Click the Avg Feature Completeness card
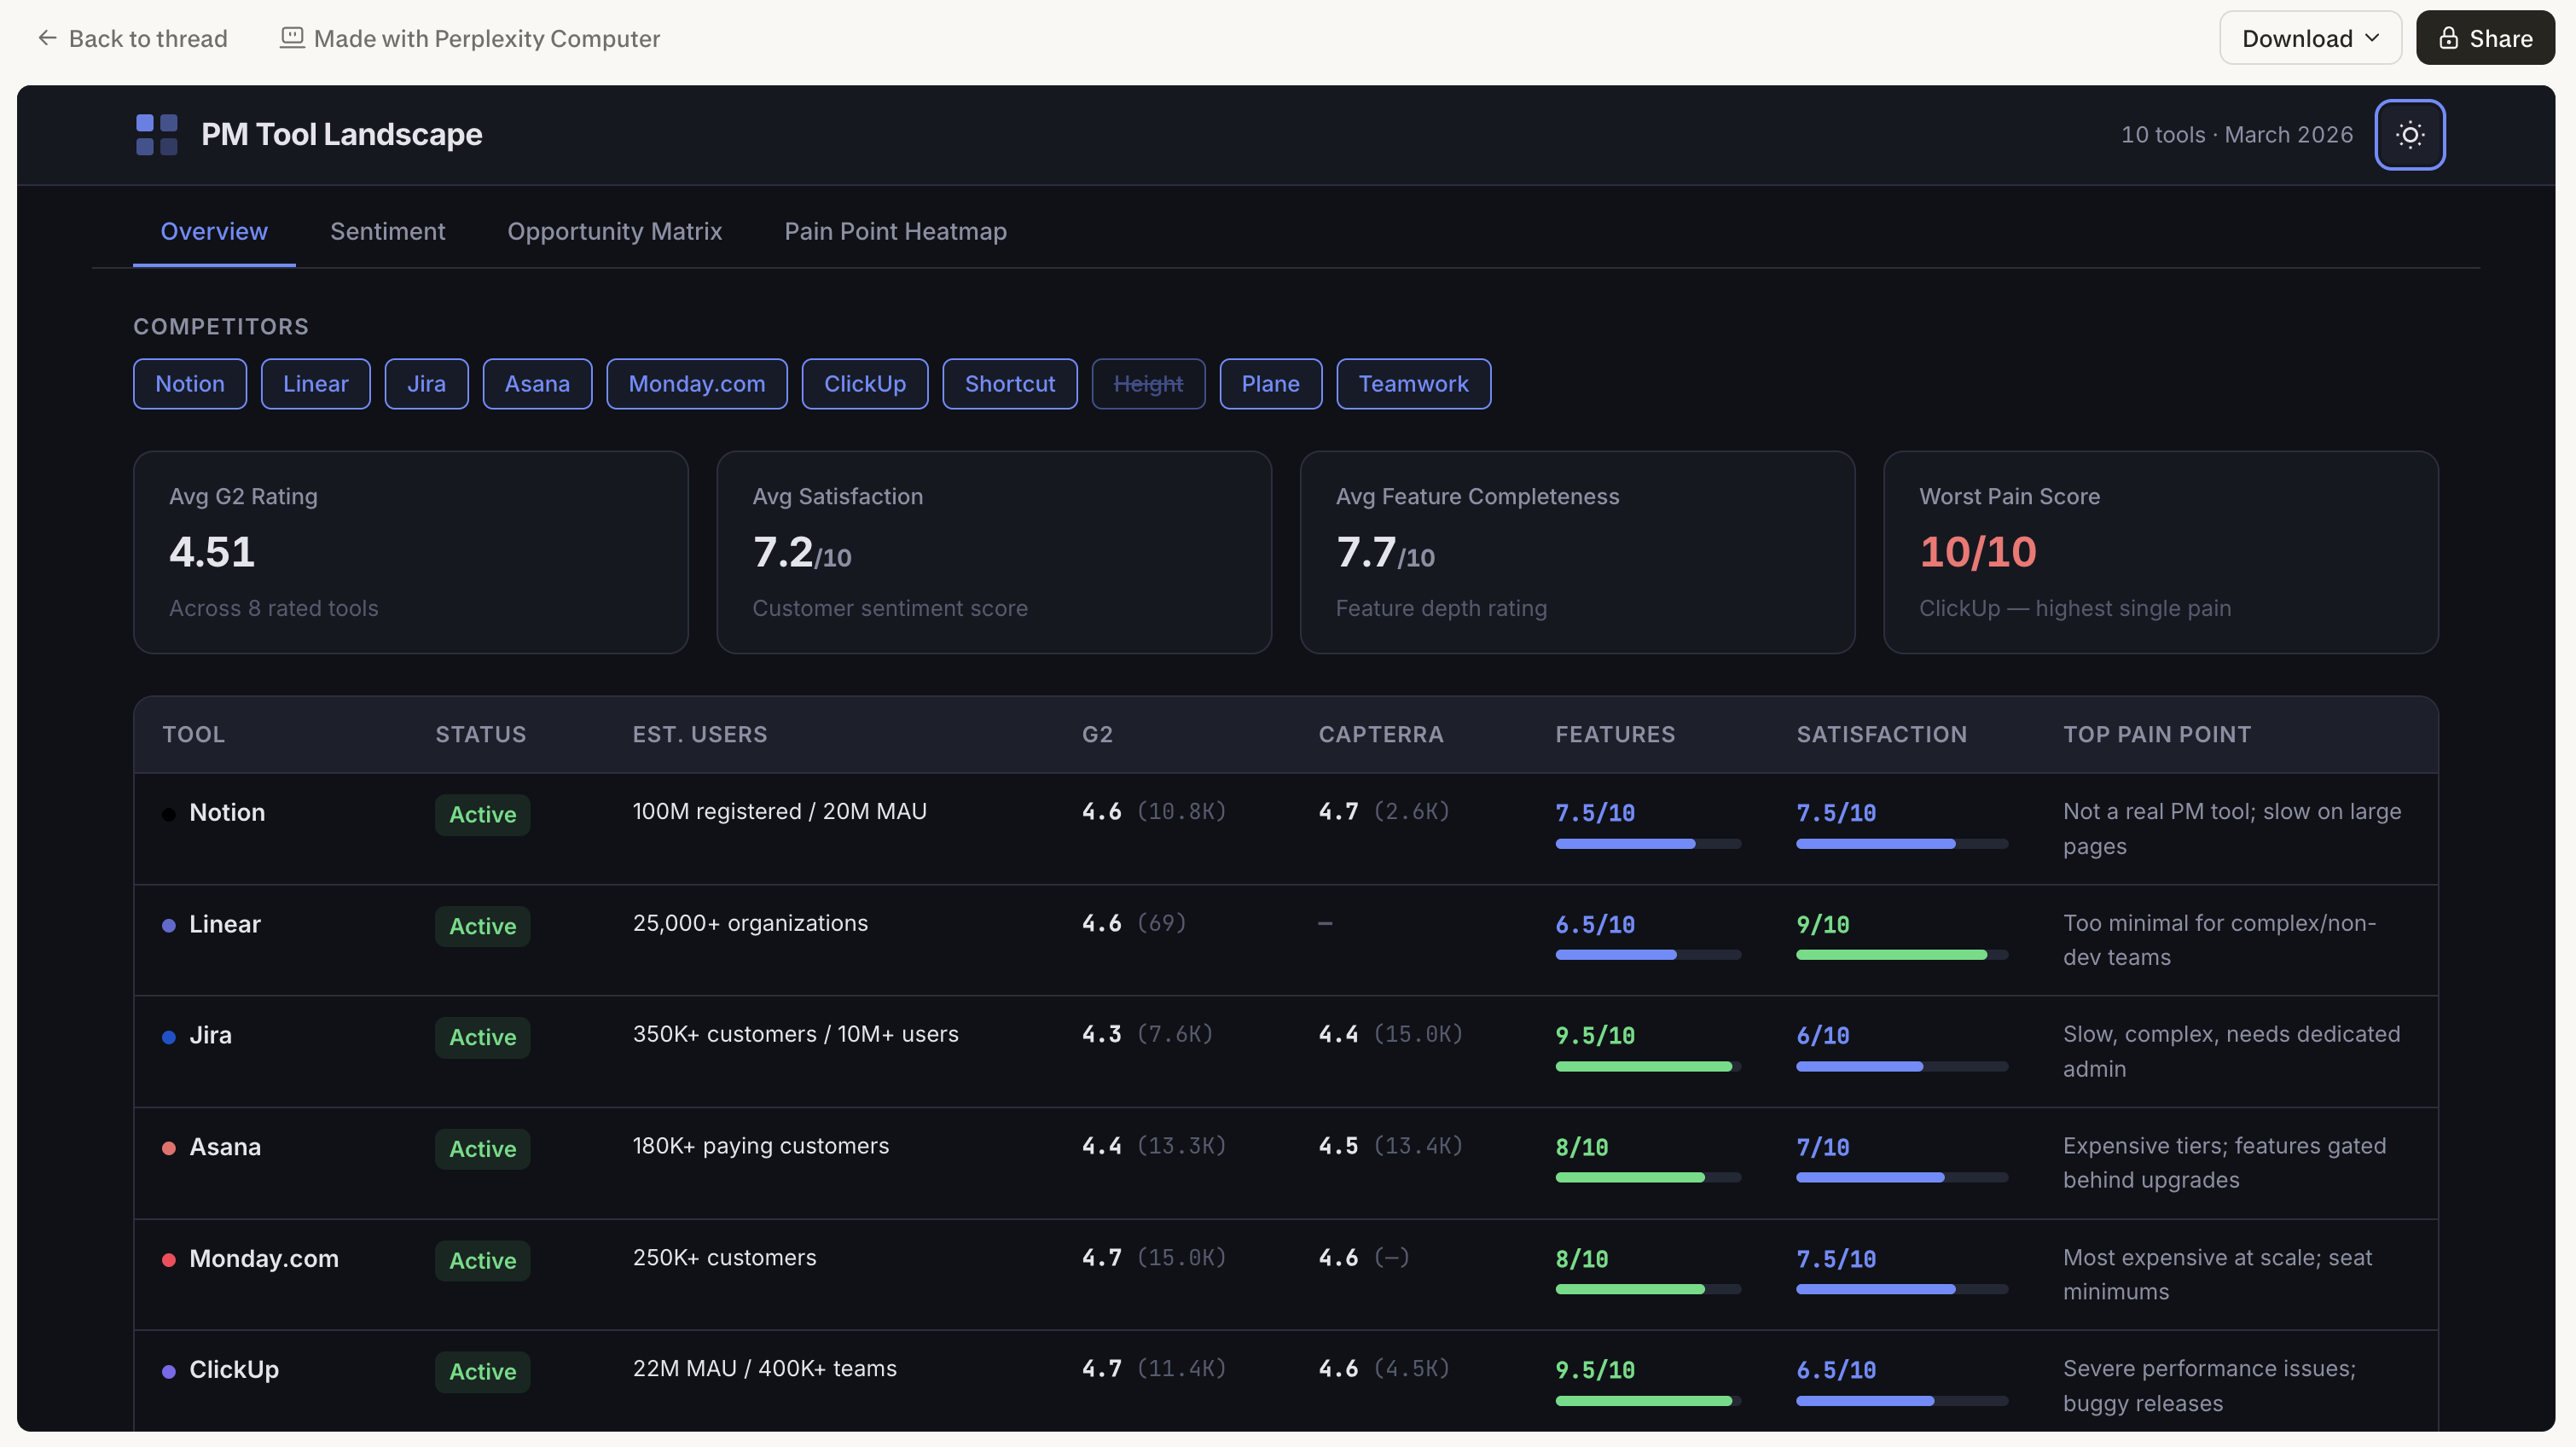The height and width of the screenshot is (1447, 2576). [x=1577, y=552]
